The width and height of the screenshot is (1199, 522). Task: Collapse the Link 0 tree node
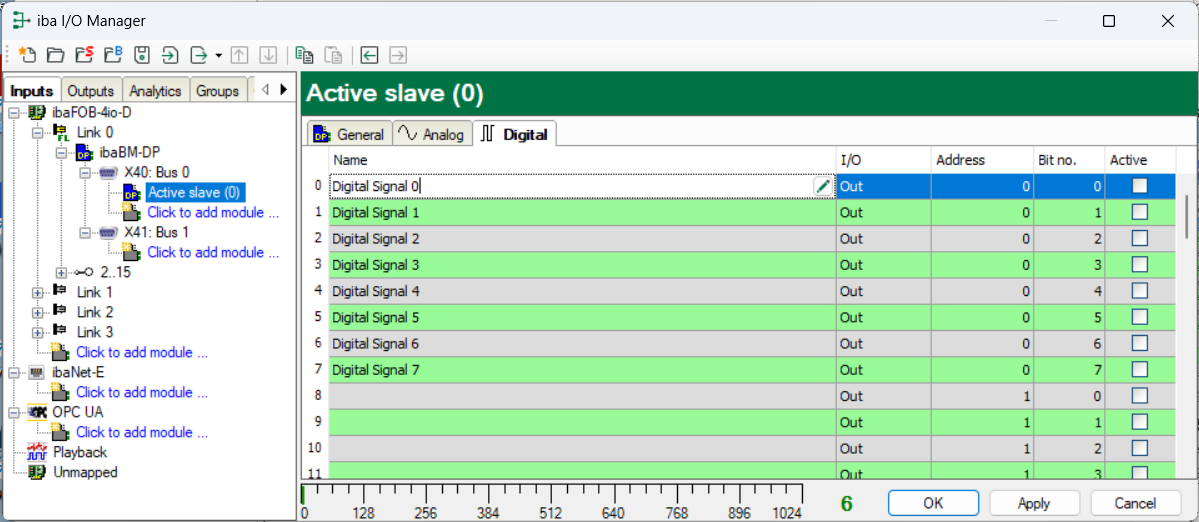39,132
